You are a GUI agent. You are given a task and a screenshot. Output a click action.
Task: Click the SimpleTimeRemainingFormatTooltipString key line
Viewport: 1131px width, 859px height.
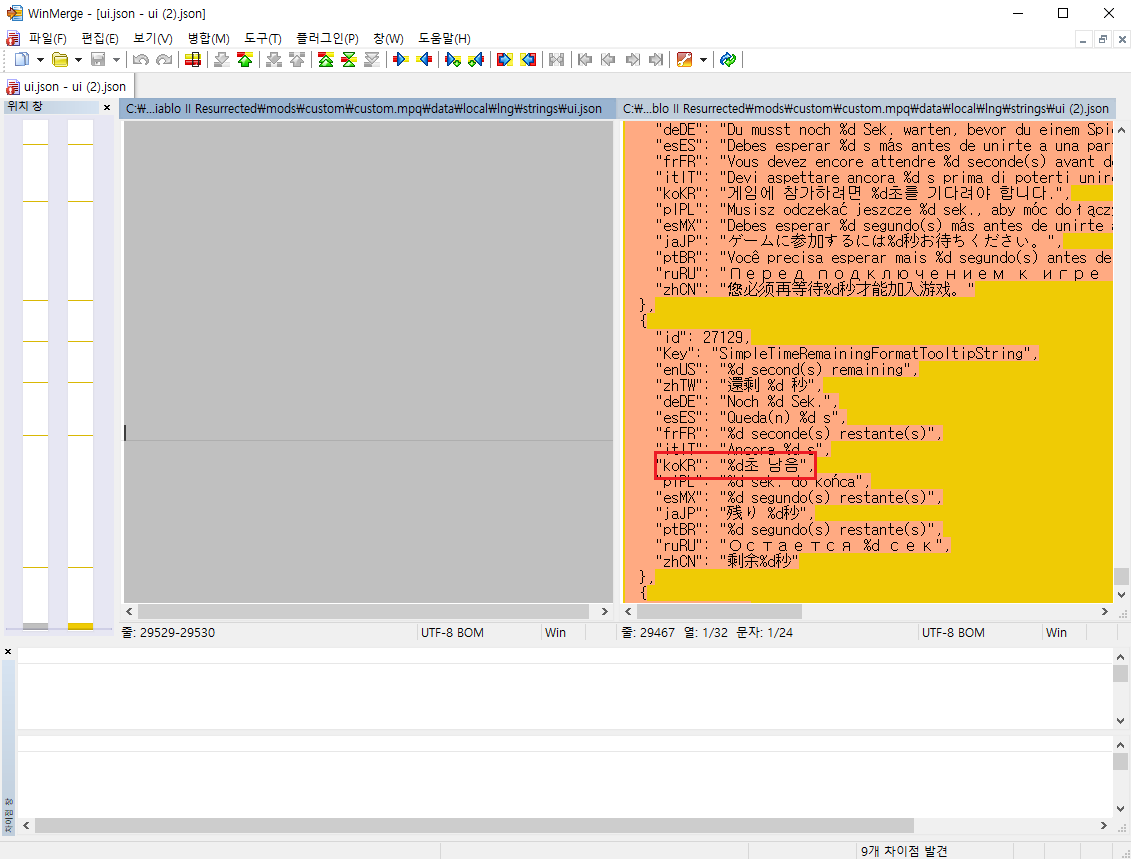click(847, 353)
